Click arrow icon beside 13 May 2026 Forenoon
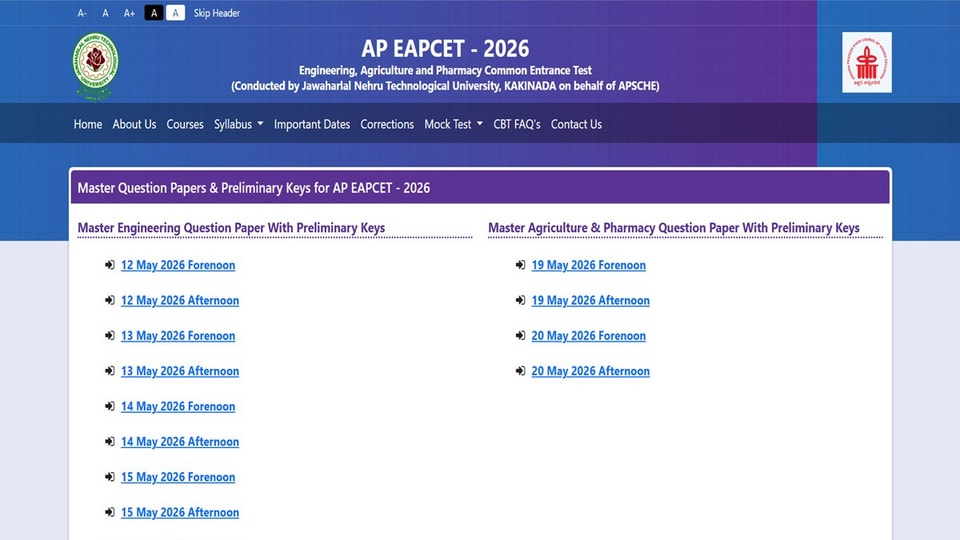The height and width of the screenshot is (540, 960). coord(110,336)
